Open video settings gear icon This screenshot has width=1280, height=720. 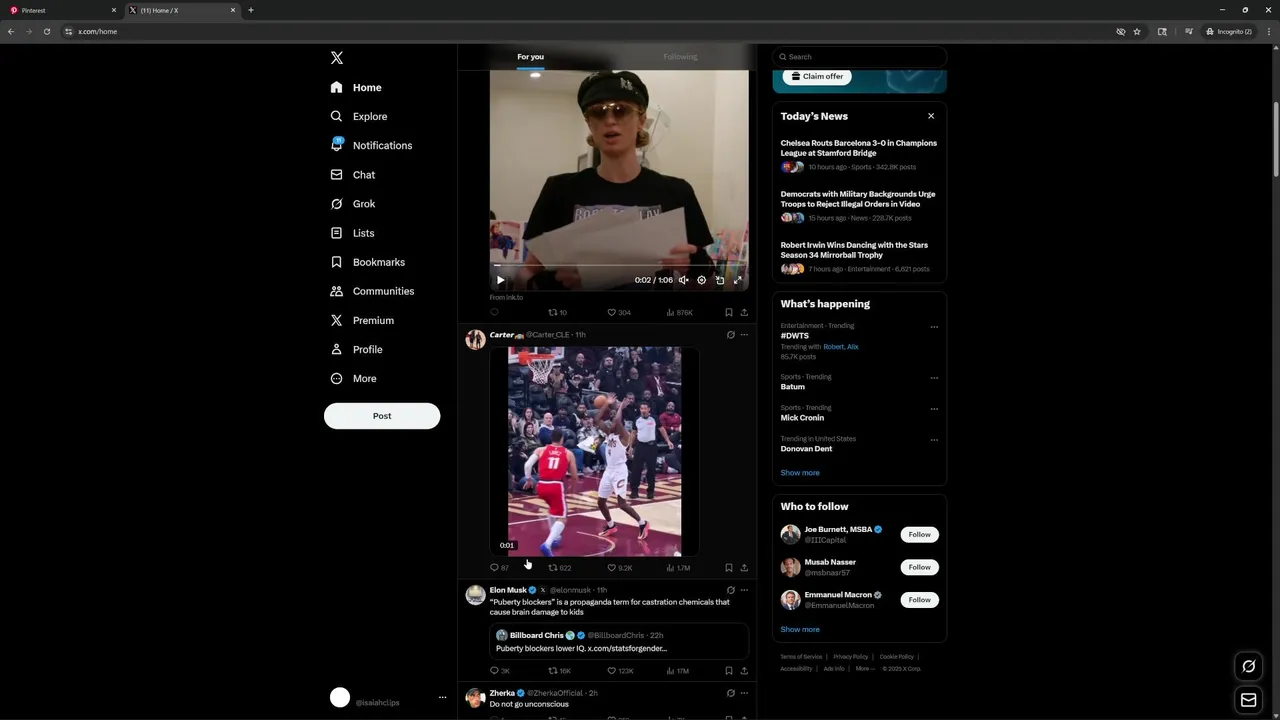tap(702, 280)
